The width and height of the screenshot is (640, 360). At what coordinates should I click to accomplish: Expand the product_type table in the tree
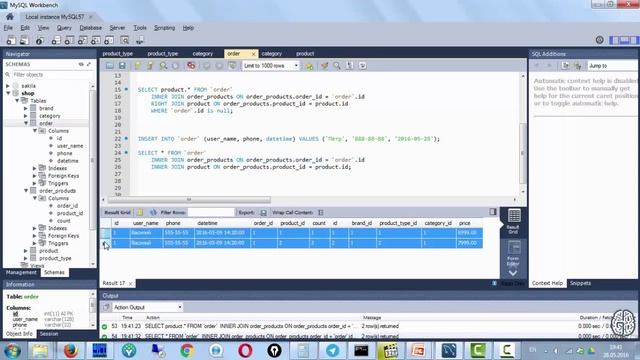point(26,258)
